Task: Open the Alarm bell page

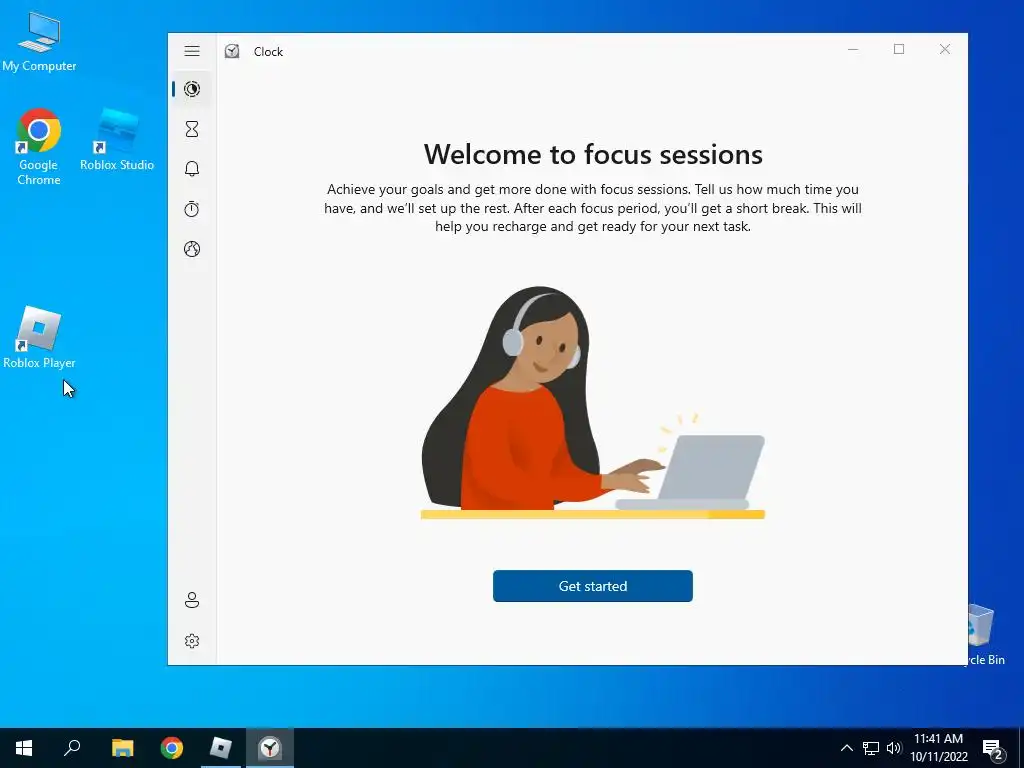Action: pyautogui.click(x=192, y=169)
